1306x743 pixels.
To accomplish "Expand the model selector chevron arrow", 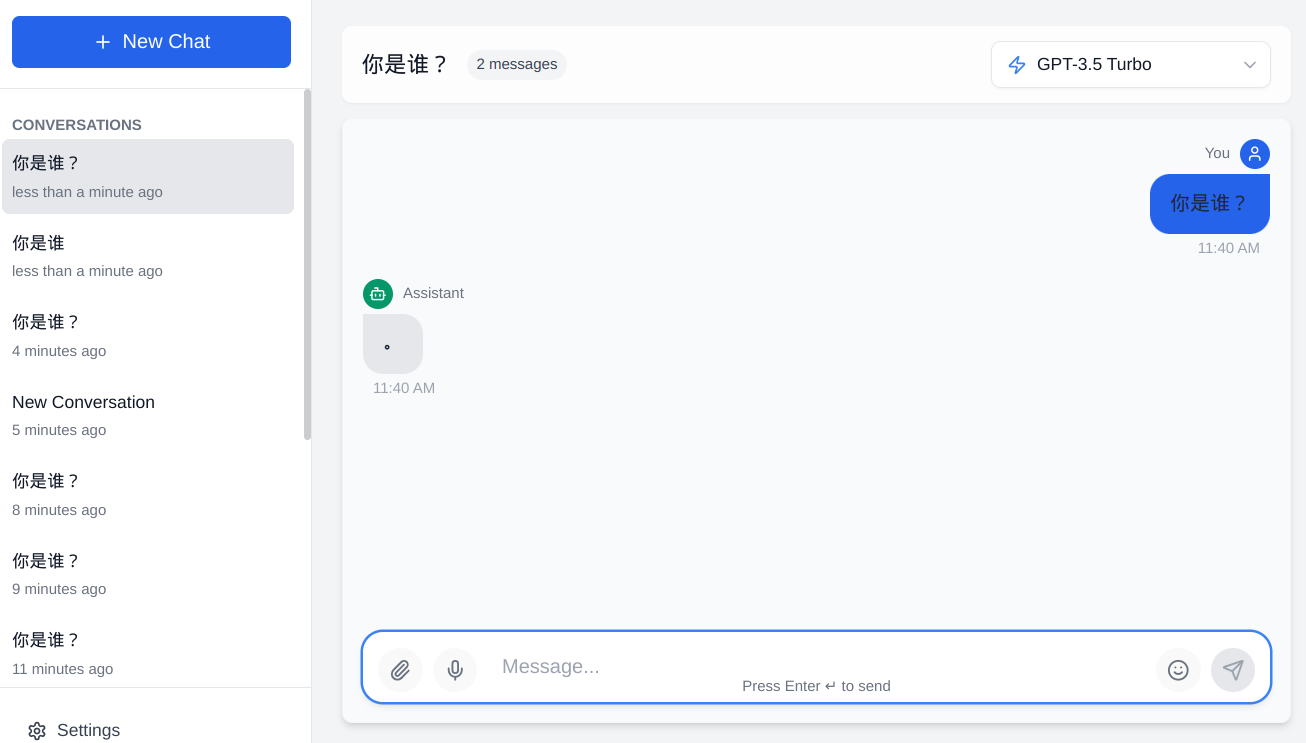I will coord(1250,65).
